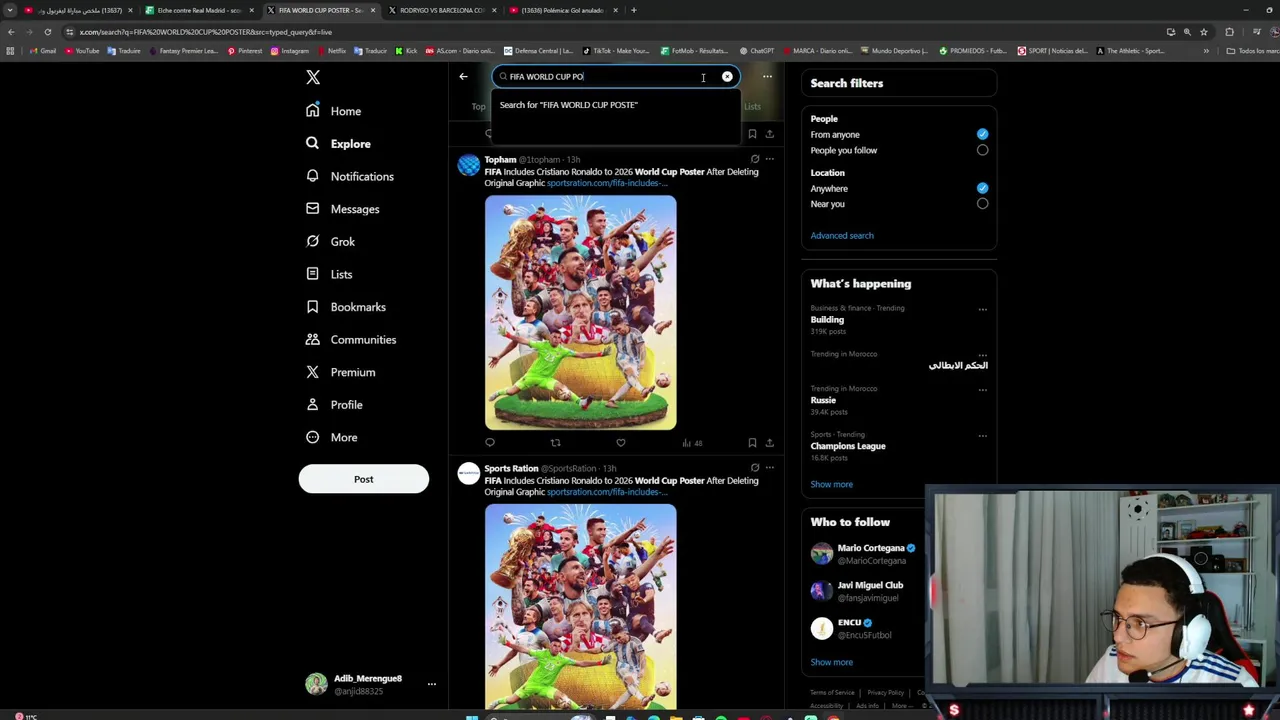
Task: Reply to the Topham post
Action: (x=490, y=443)
